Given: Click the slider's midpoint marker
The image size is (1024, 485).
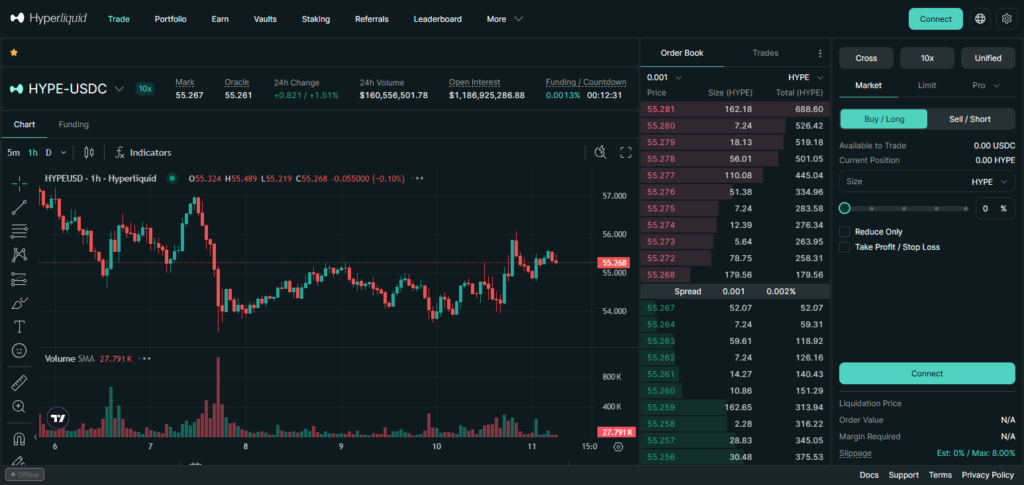Looking at the screenshot, I should [904, 209].
